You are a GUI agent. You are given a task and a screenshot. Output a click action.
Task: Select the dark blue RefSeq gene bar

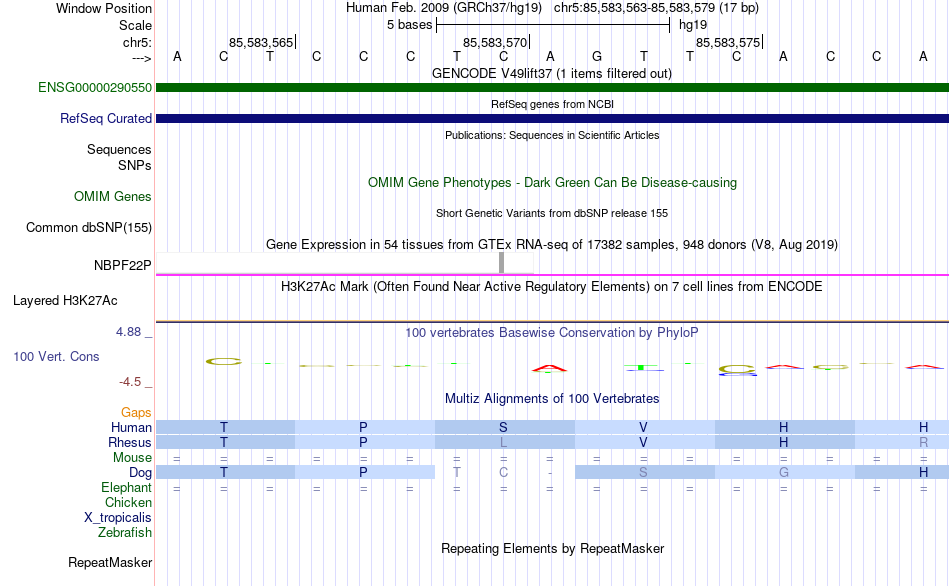[x=552, y=118]
